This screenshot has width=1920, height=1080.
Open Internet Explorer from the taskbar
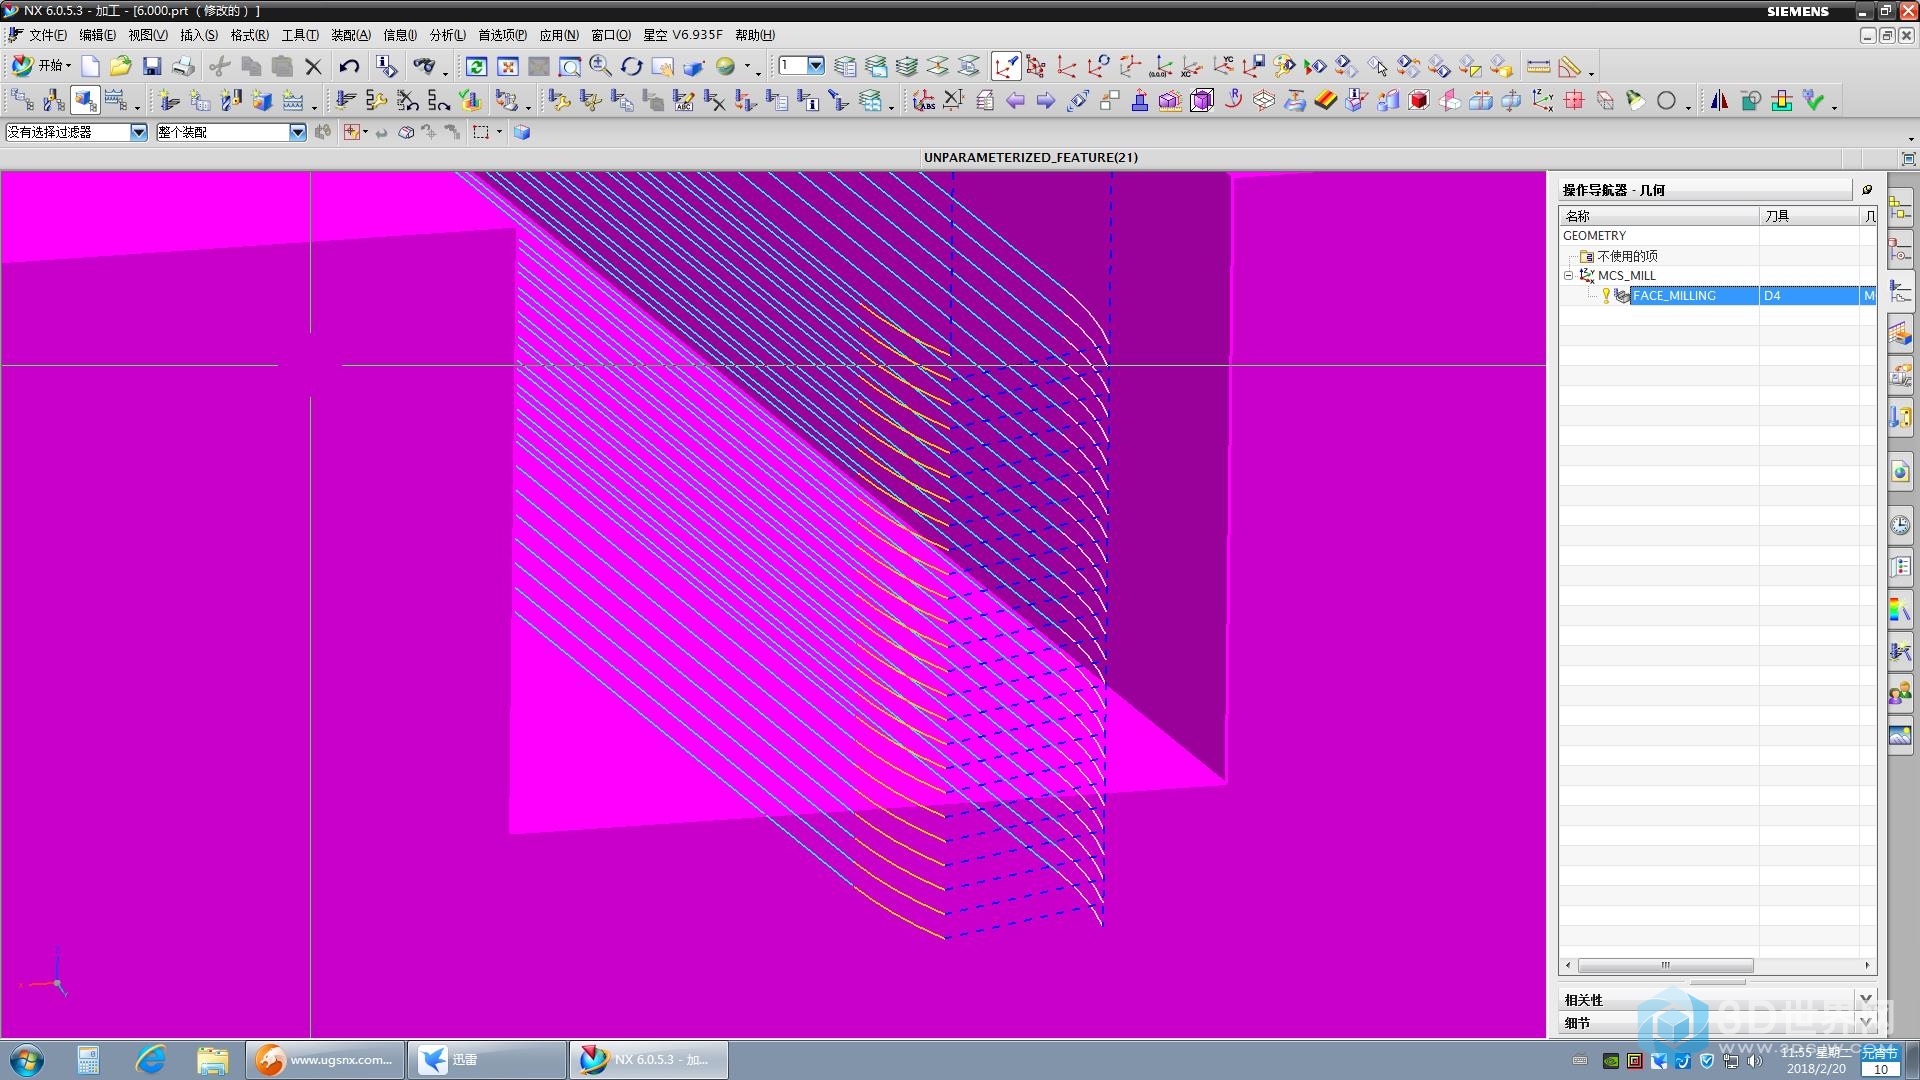pos(150,1060)
